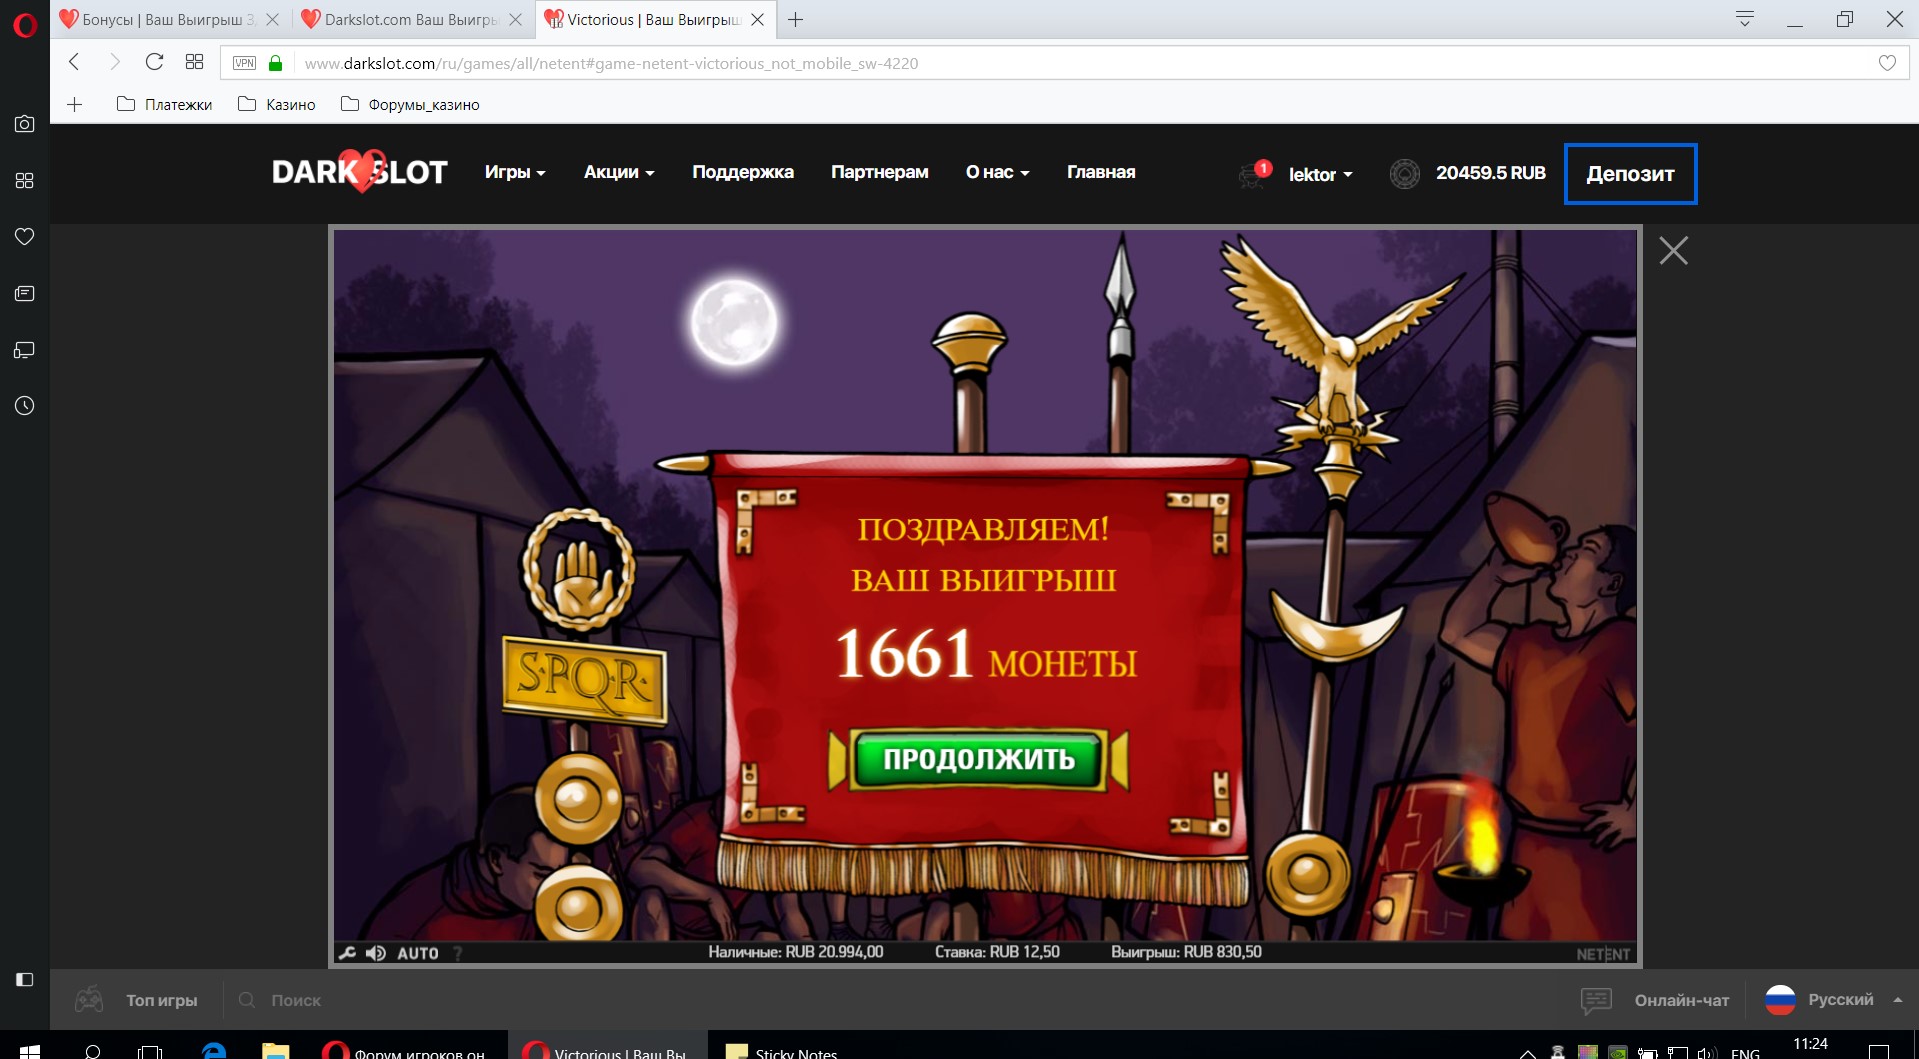Screen dimensions: 1919x1059
Task: Open sidebar history clock icon
Action: pos(24,406)
